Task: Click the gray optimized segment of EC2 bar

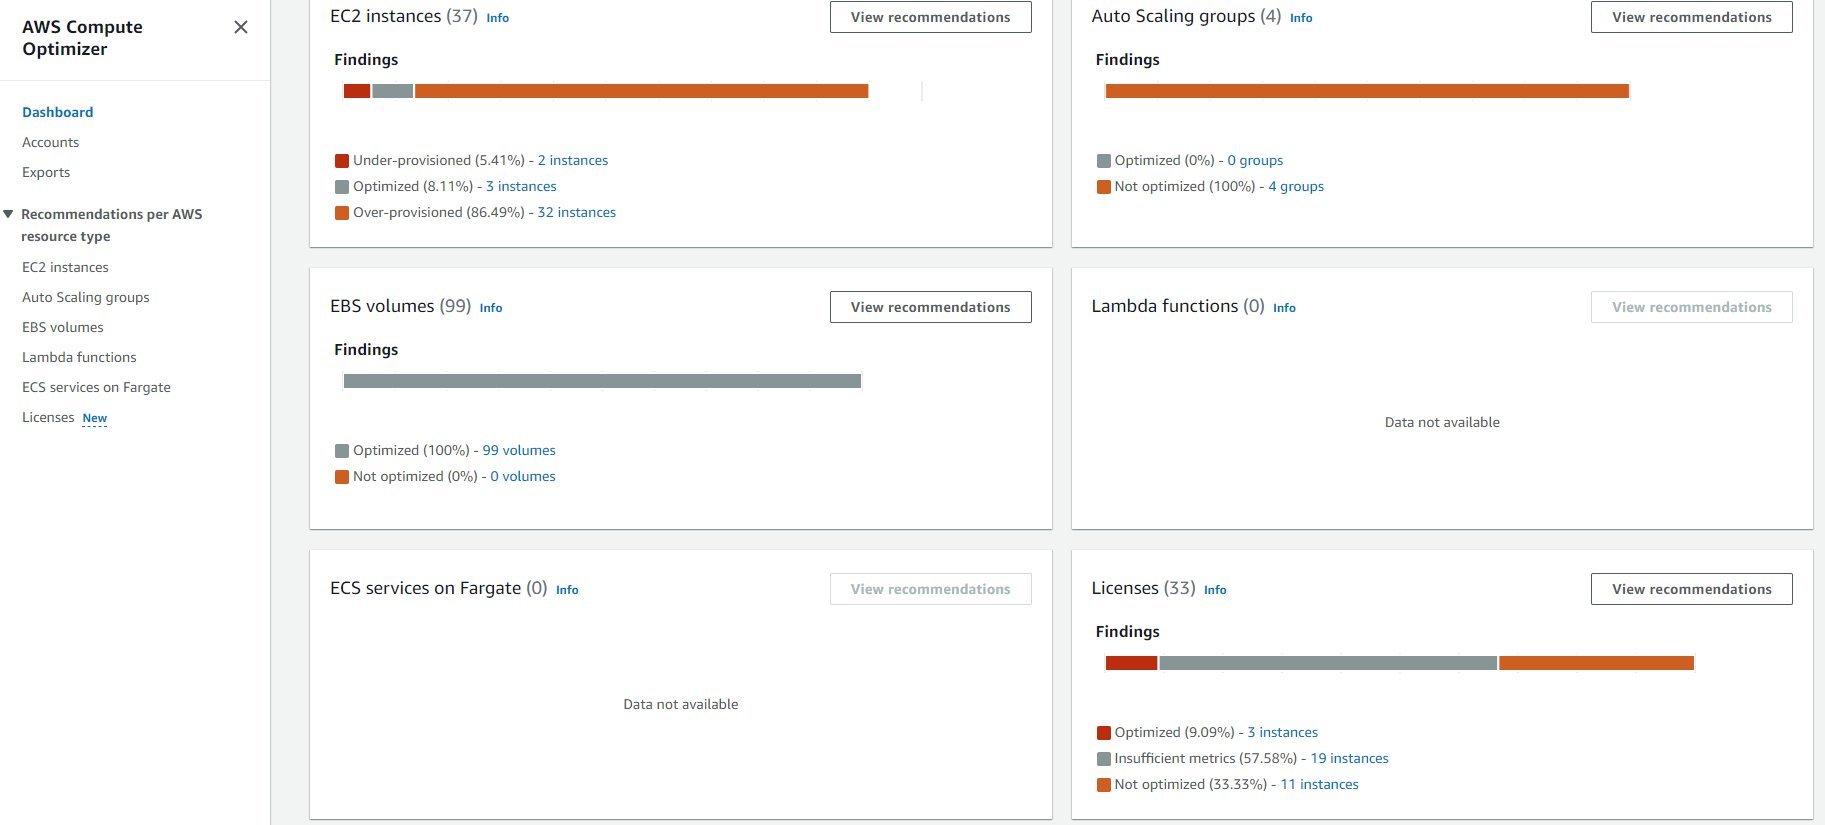Action: click(x=393, y=91)
